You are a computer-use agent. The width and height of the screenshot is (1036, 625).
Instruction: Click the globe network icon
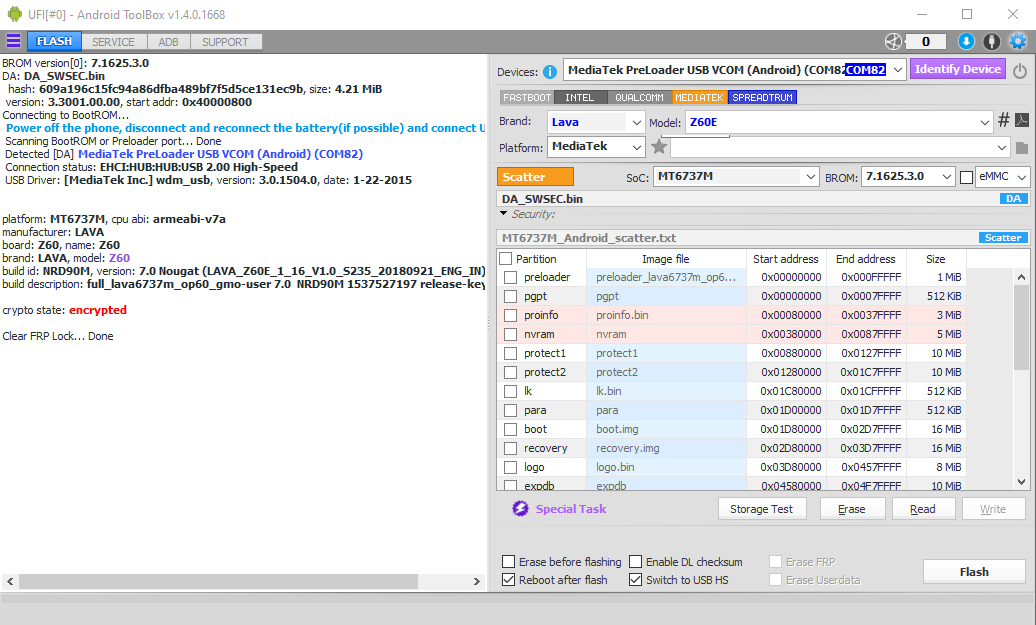(893, 42)
